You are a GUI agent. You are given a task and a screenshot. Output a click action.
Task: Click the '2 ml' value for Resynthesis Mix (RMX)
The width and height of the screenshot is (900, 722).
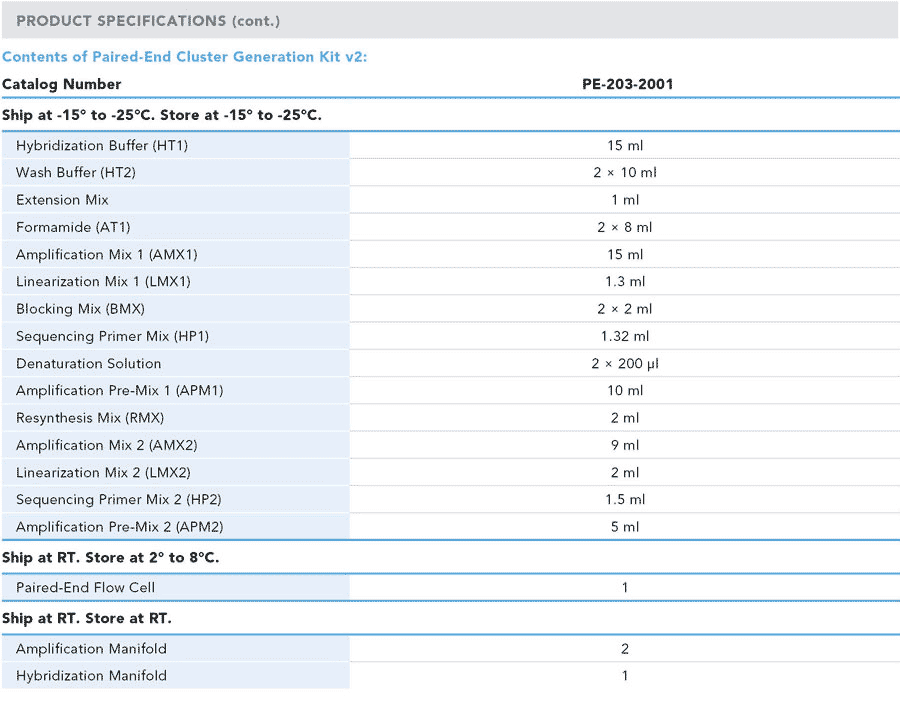(x=625, y=418)
